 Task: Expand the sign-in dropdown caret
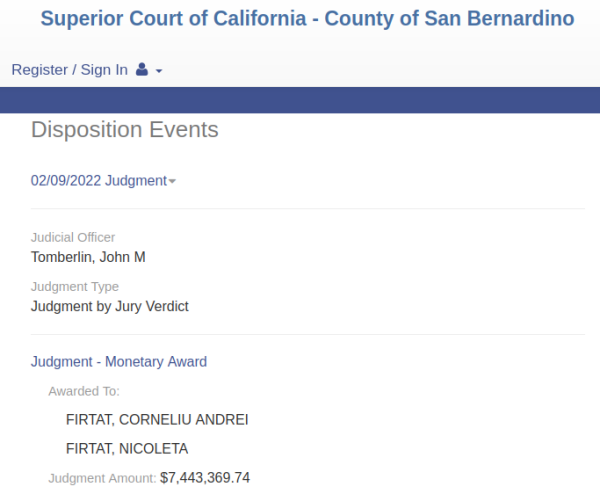click(x=159, y=71)
